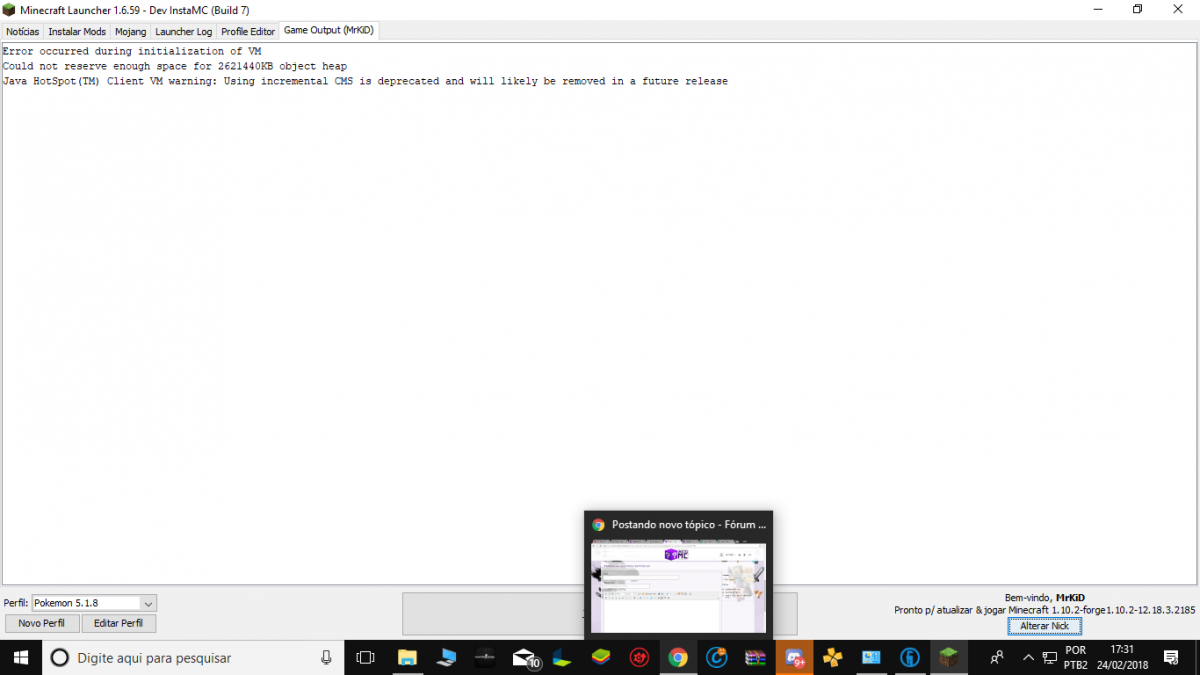Screen dimensions: 1200x675
Task: Open Discord from the taskbar
Action: [x=795, y=657]
